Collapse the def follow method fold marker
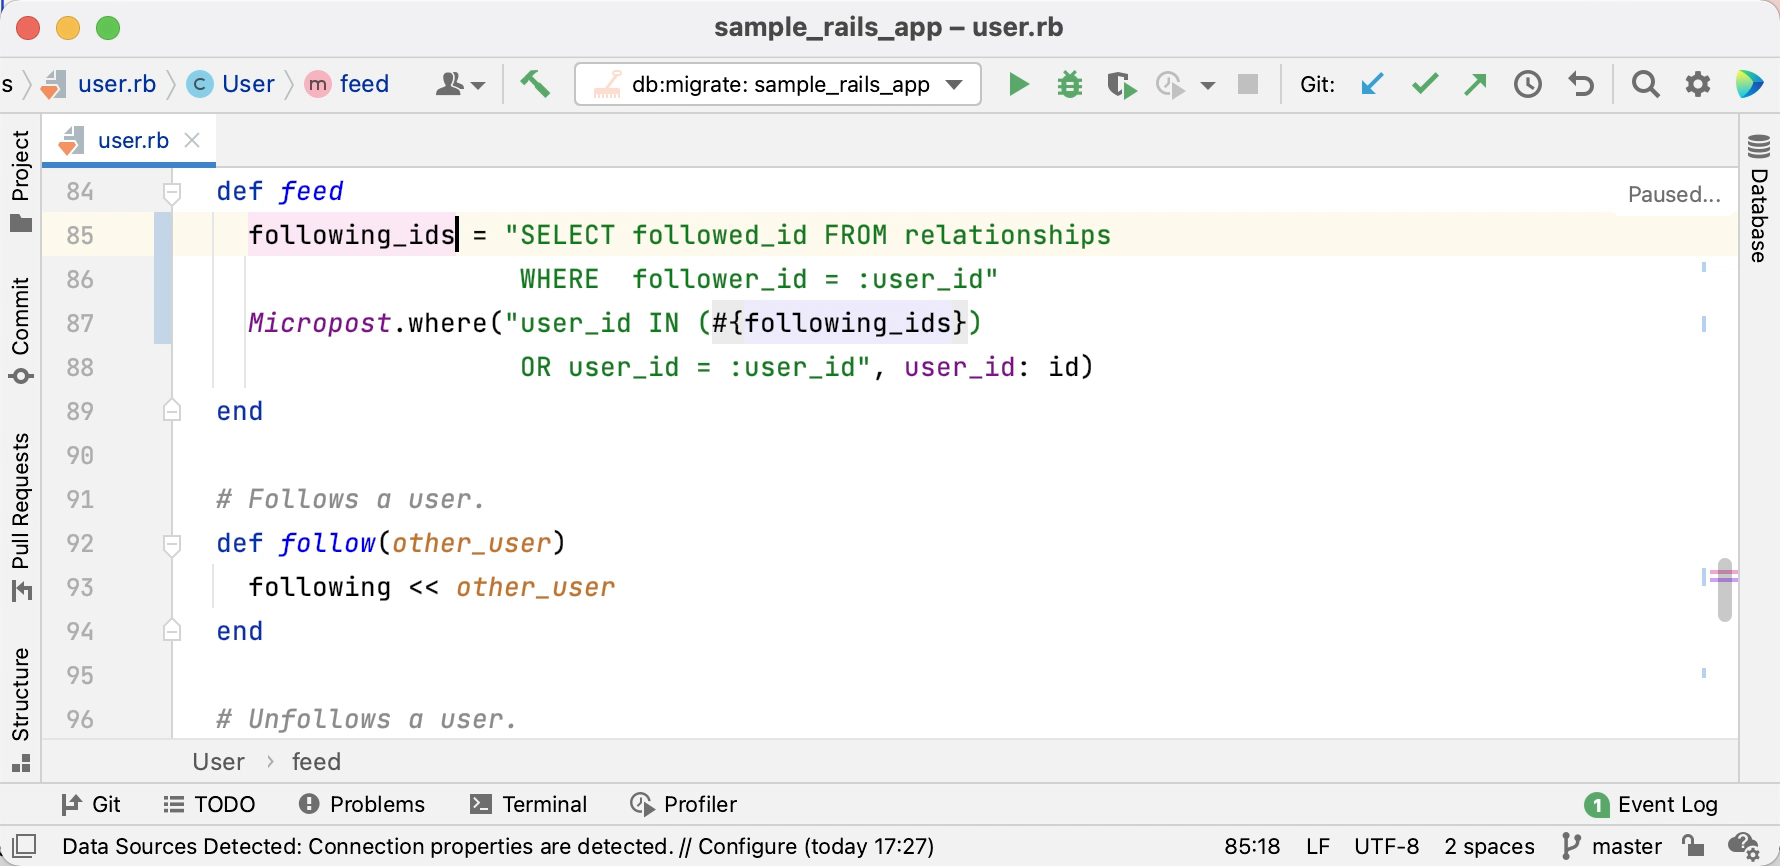 point(172,544)
